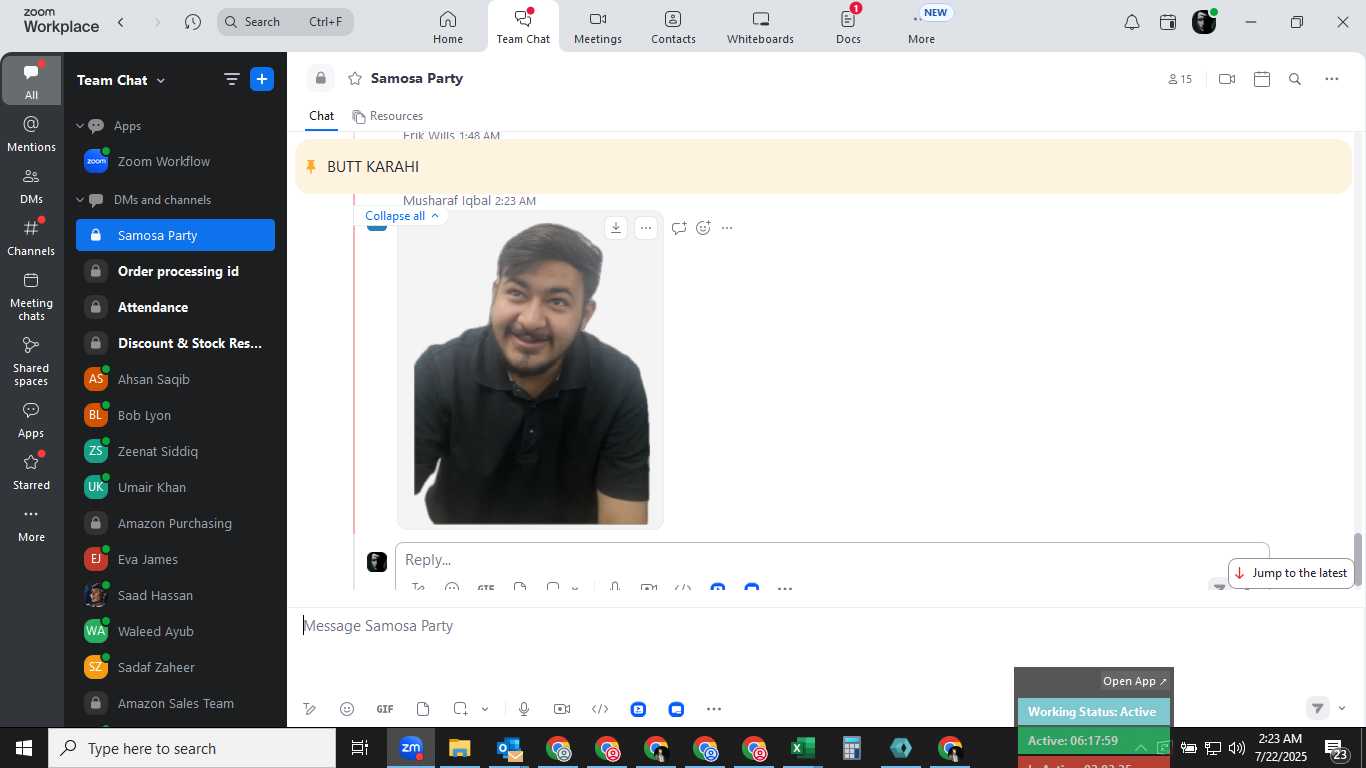Reply in thread to Musharaf Iqbal's message
The height and width of the screenshot is (768, 1366).
coord(679,228)
